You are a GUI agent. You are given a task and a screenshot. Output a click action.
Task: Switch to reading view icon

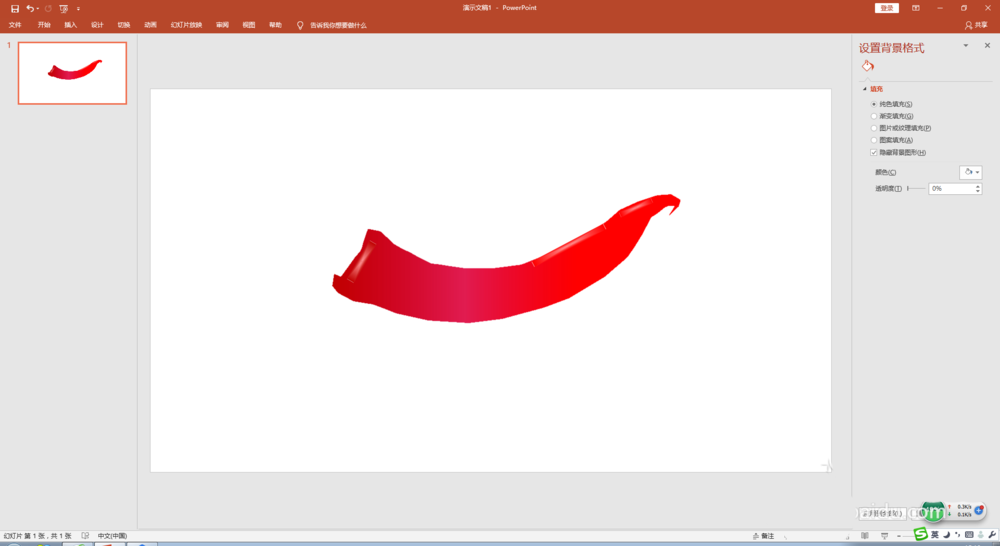pyautogui.click(x=865, y=536)
